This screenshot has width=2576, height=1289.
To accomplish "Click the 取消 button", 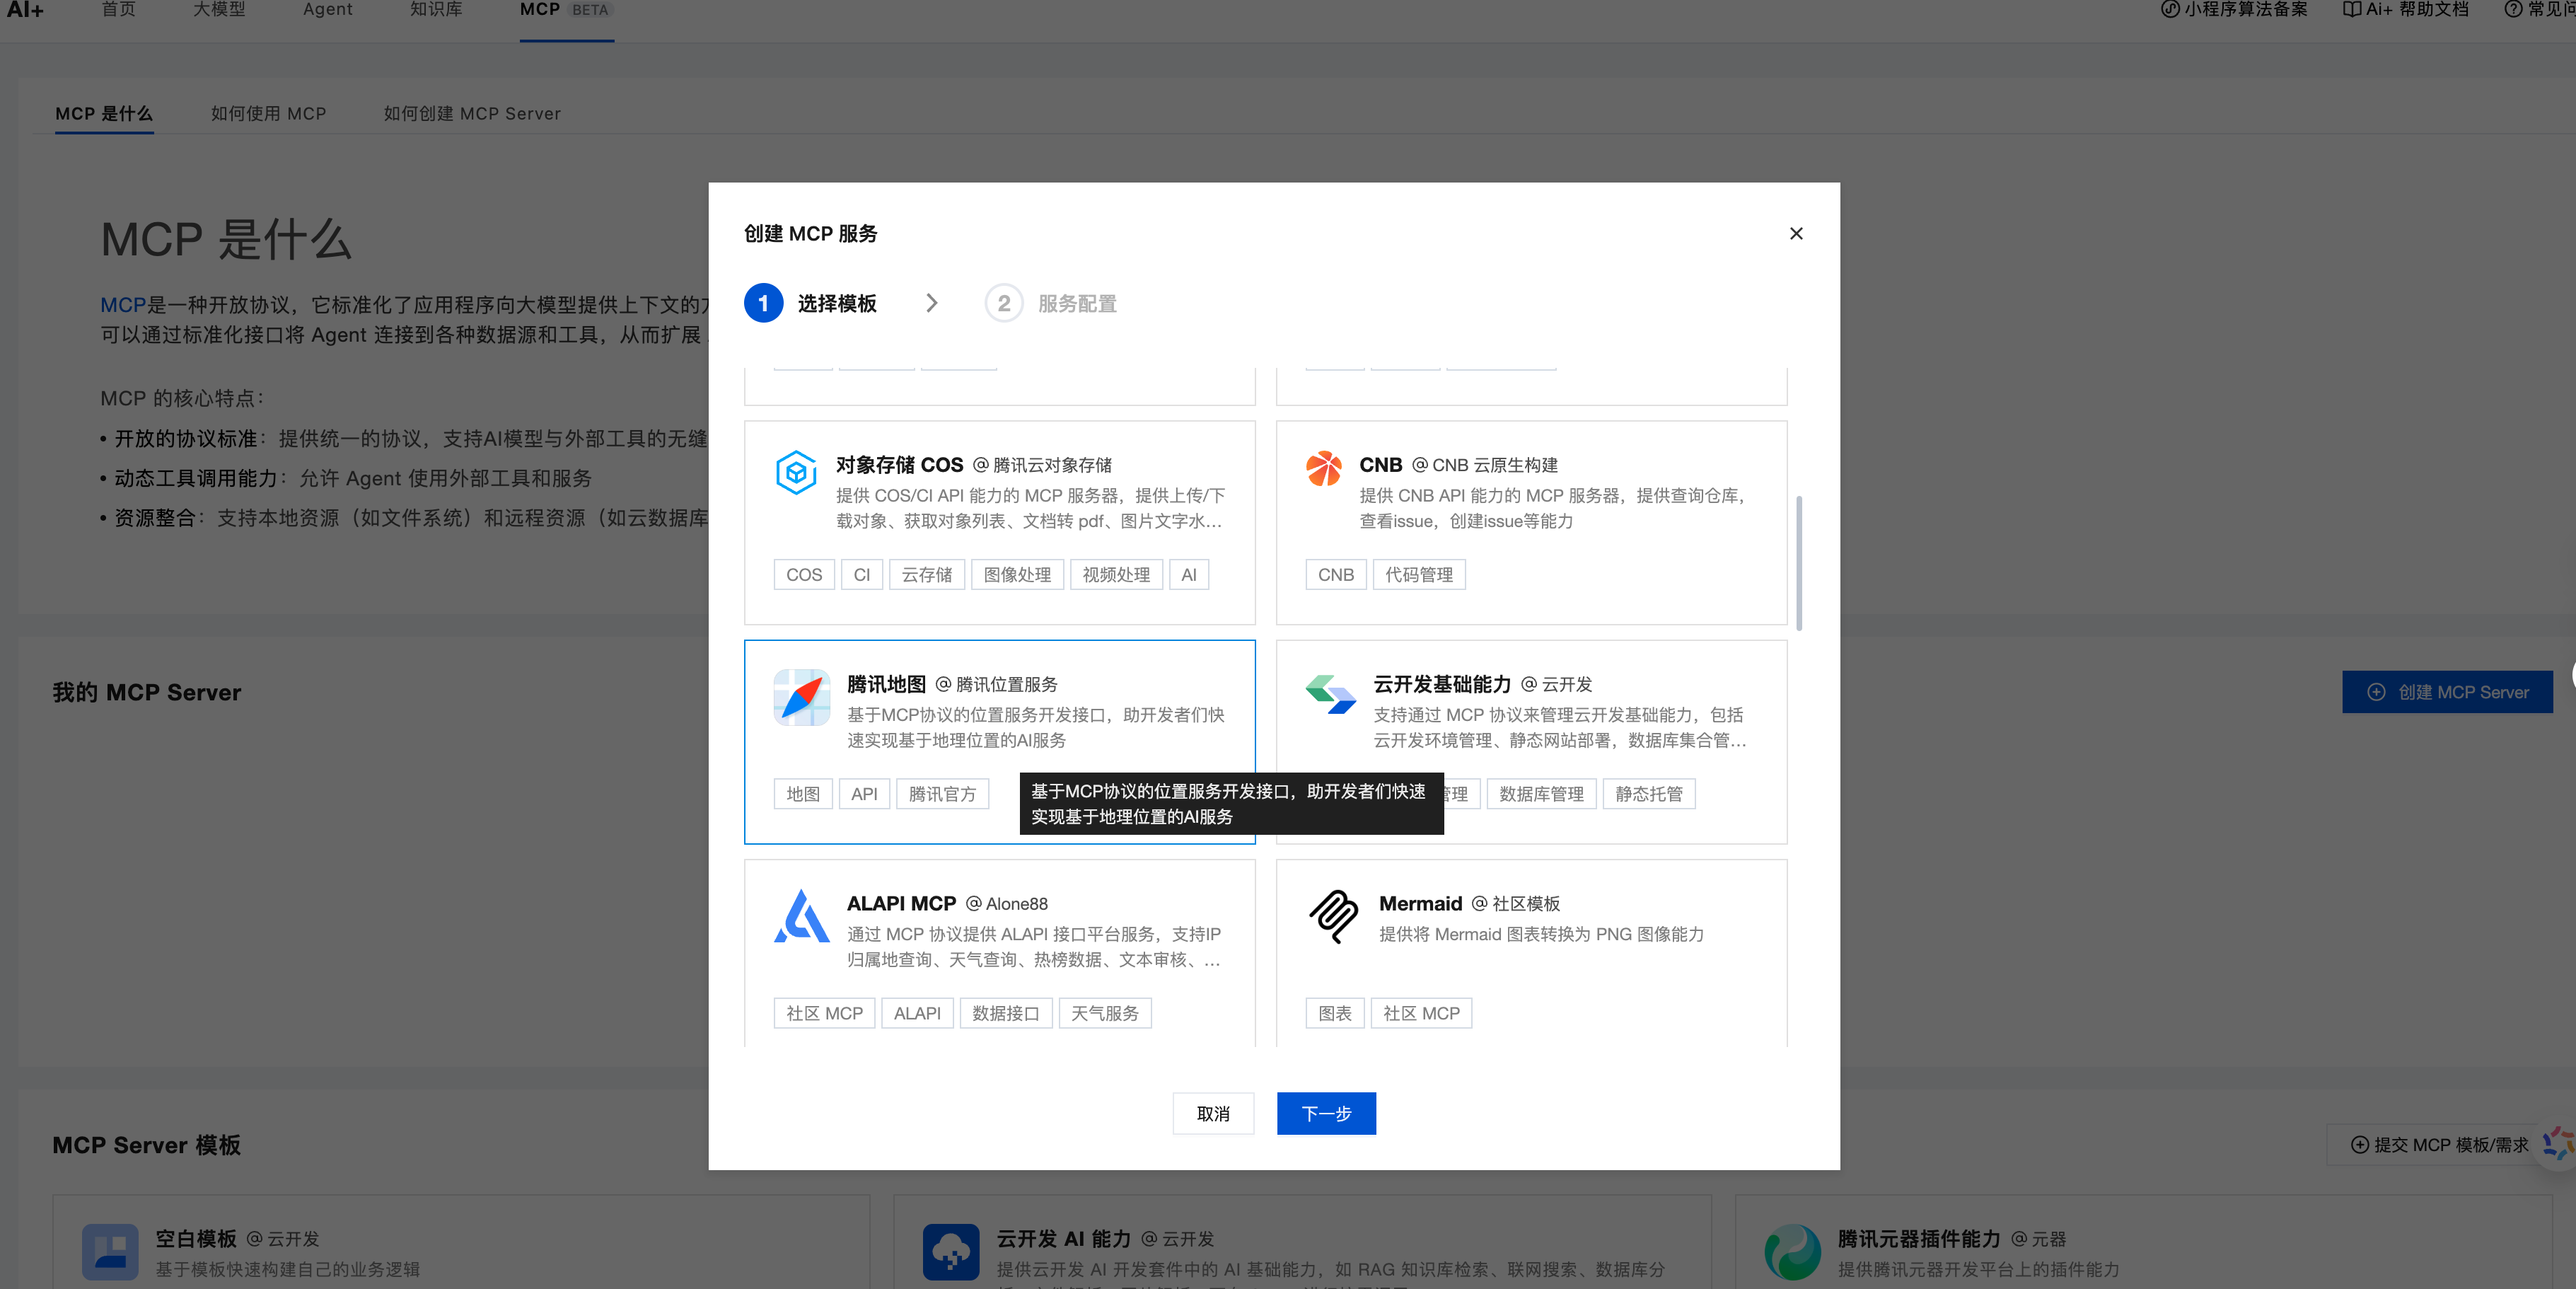I will pyautogui.click(x=1212, y=1113).
